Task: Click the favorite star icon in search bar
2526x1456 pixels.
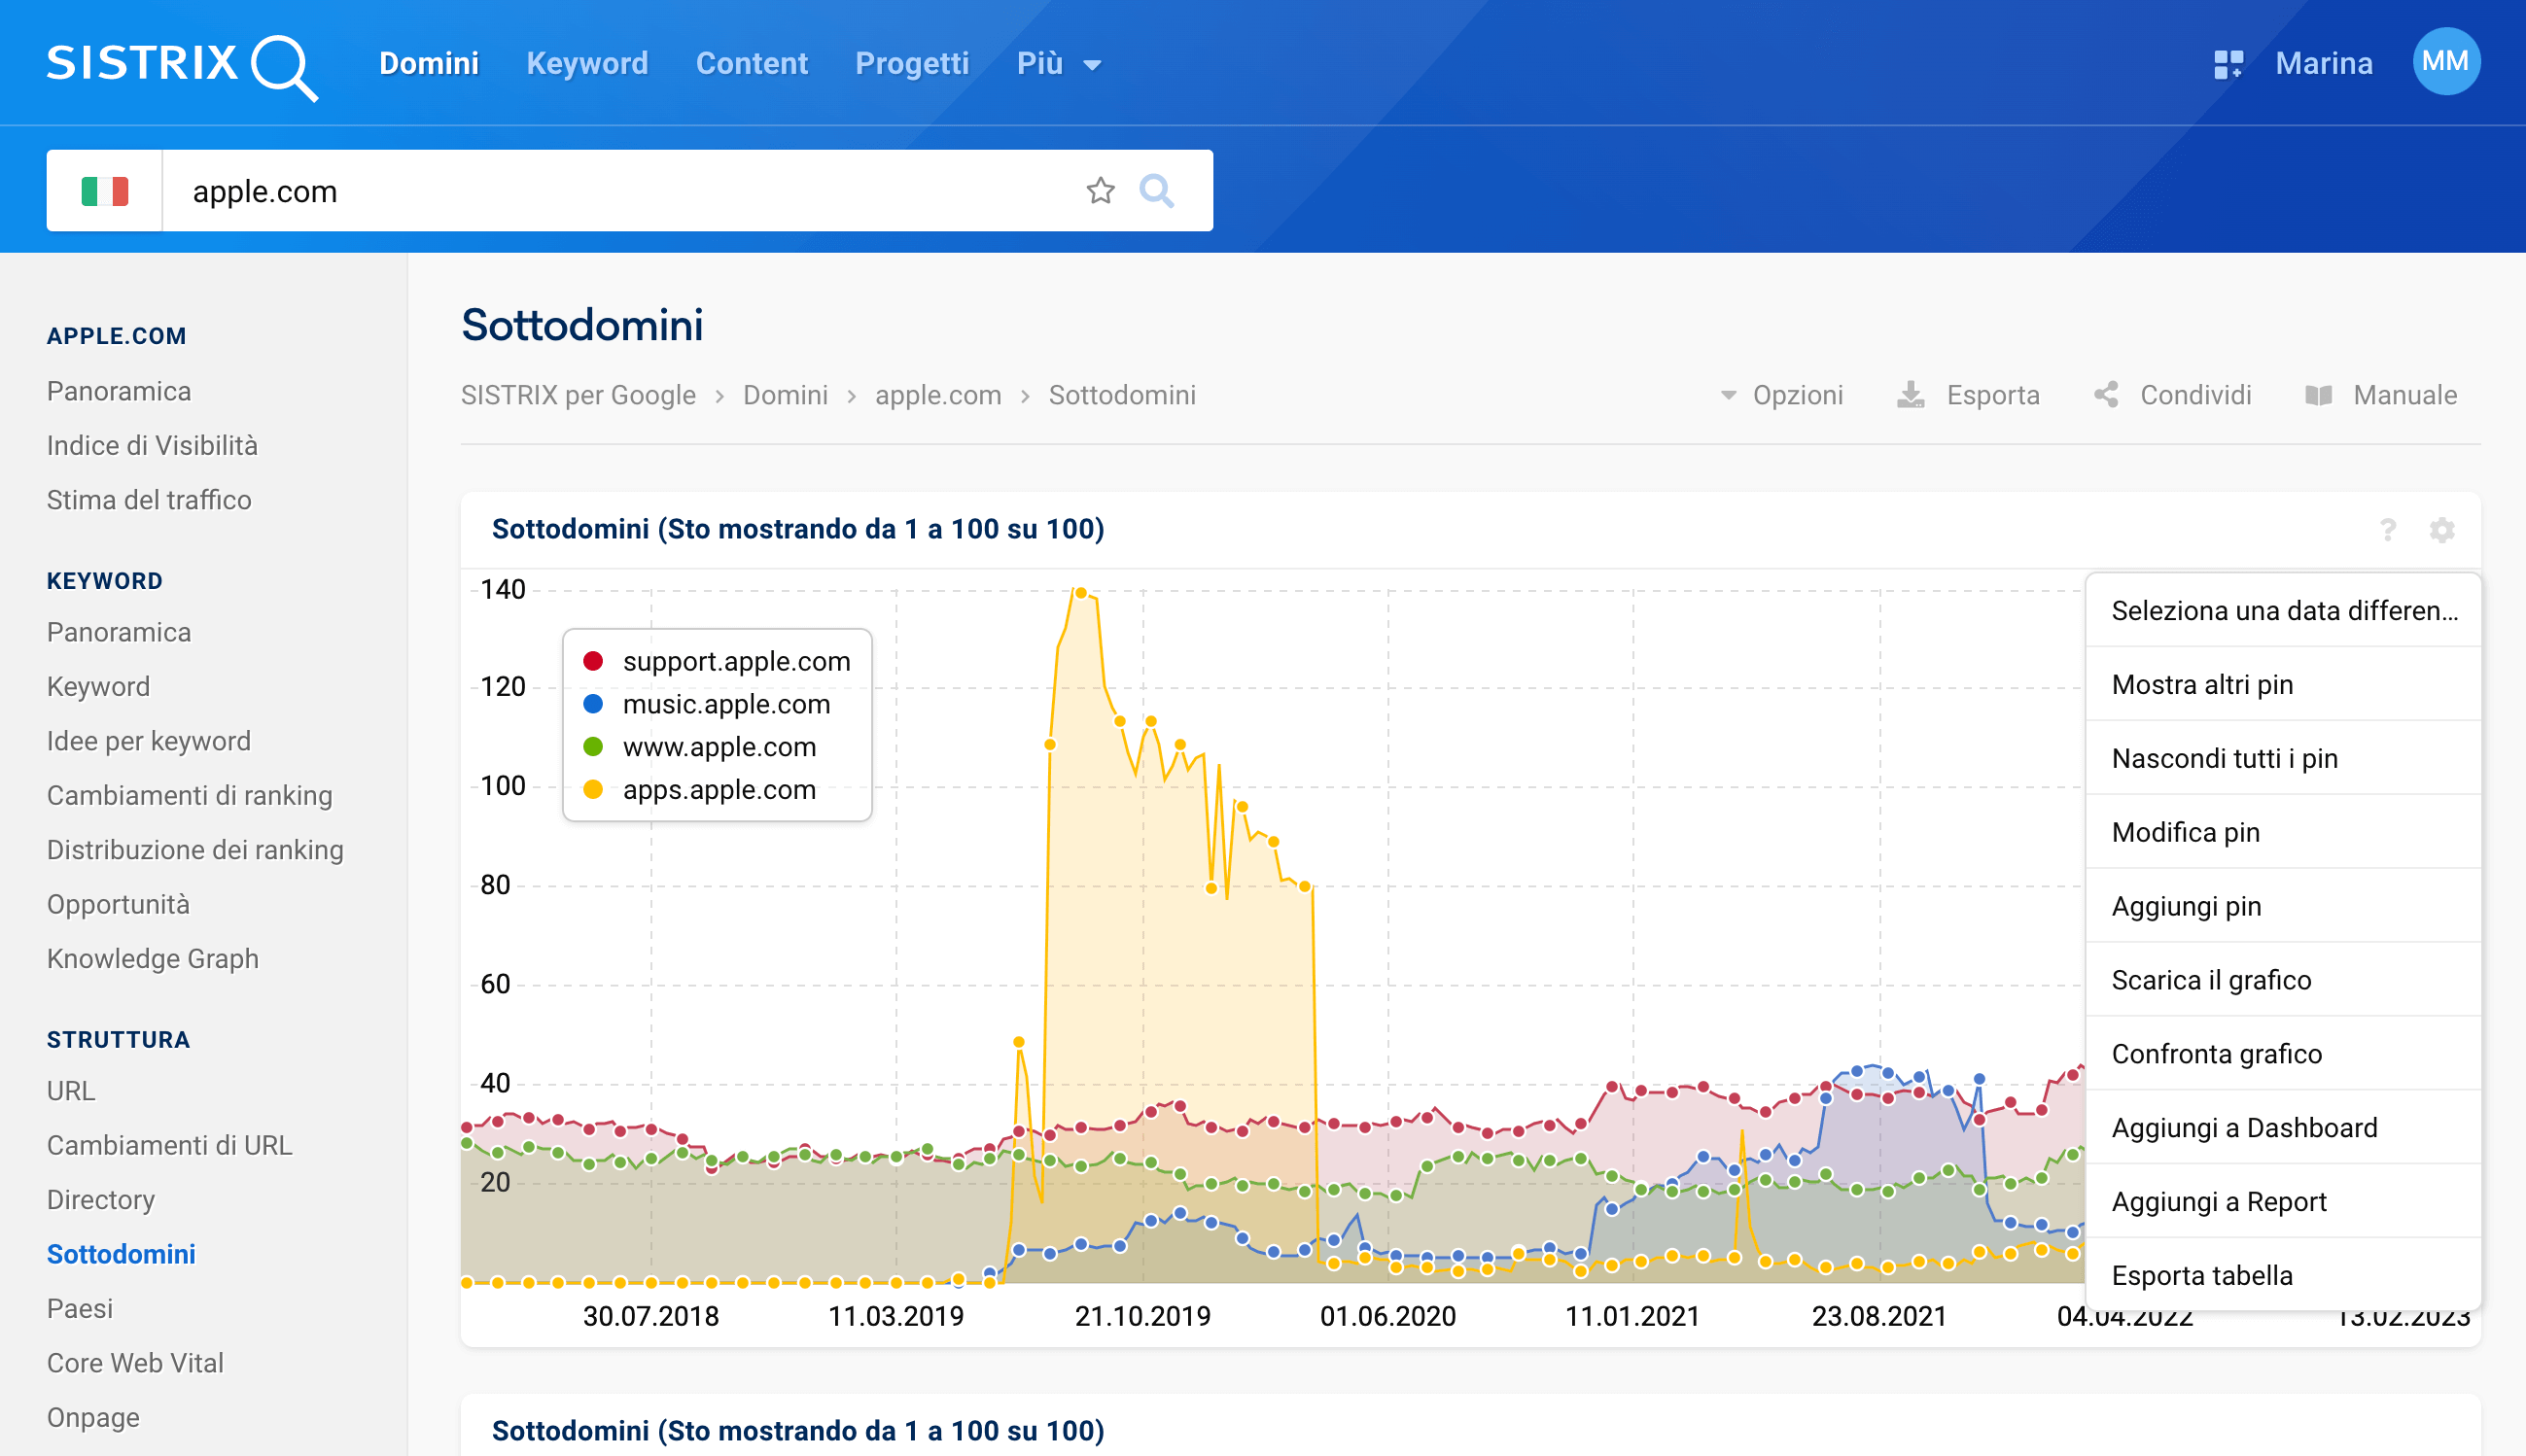Action: (1100, 191)
